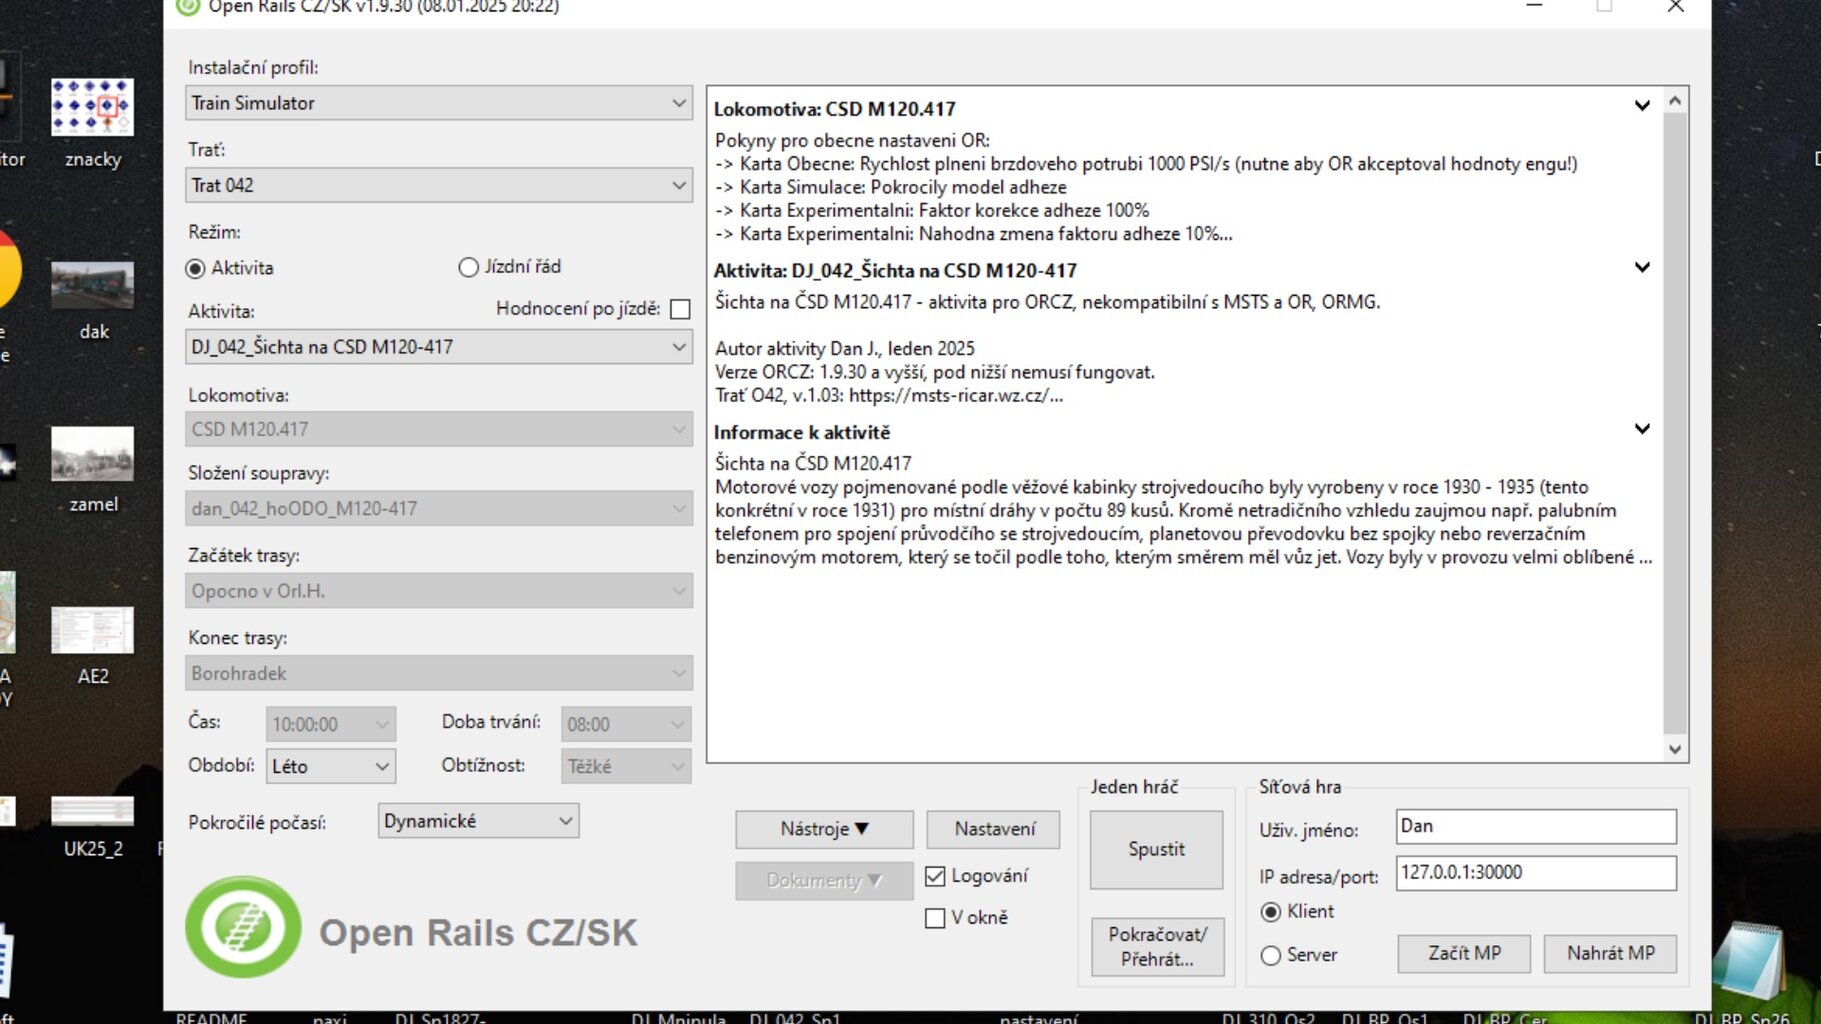Open the UK25_2 desktop icon
The width and height of the screenshot is (1821, 1024).
click(x=92, y=826)
